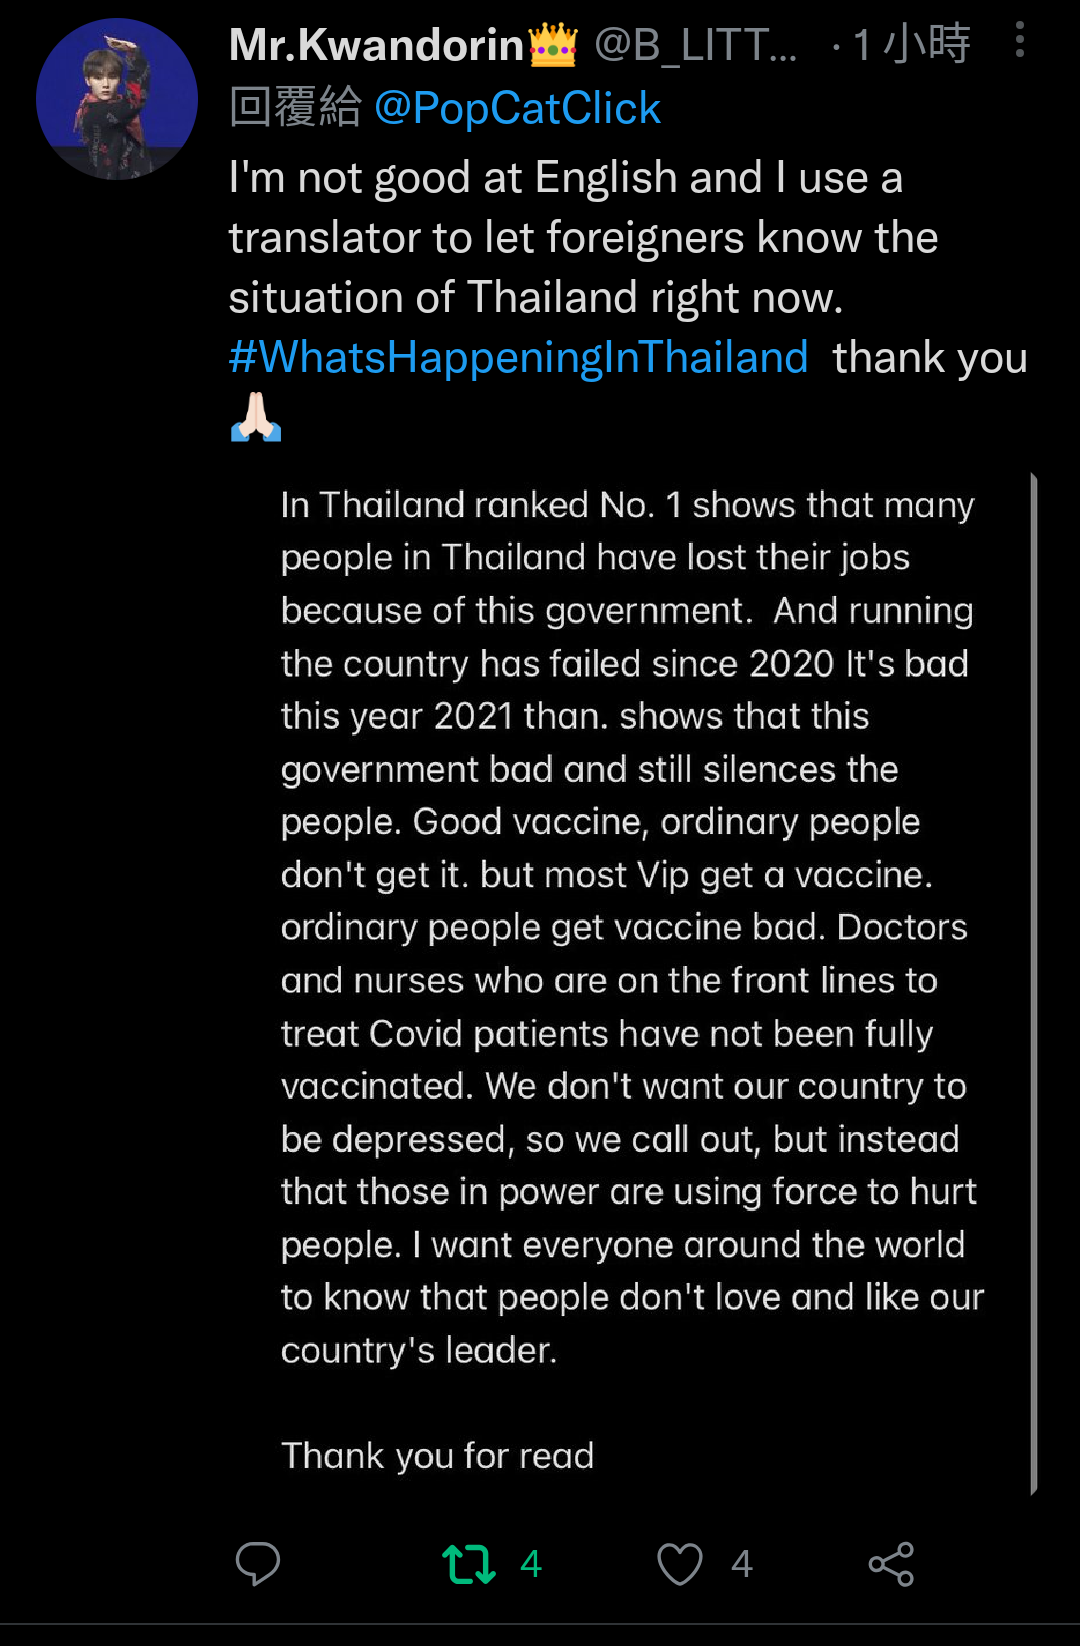Click the 'Thank you for read' line

point(438,1455)
